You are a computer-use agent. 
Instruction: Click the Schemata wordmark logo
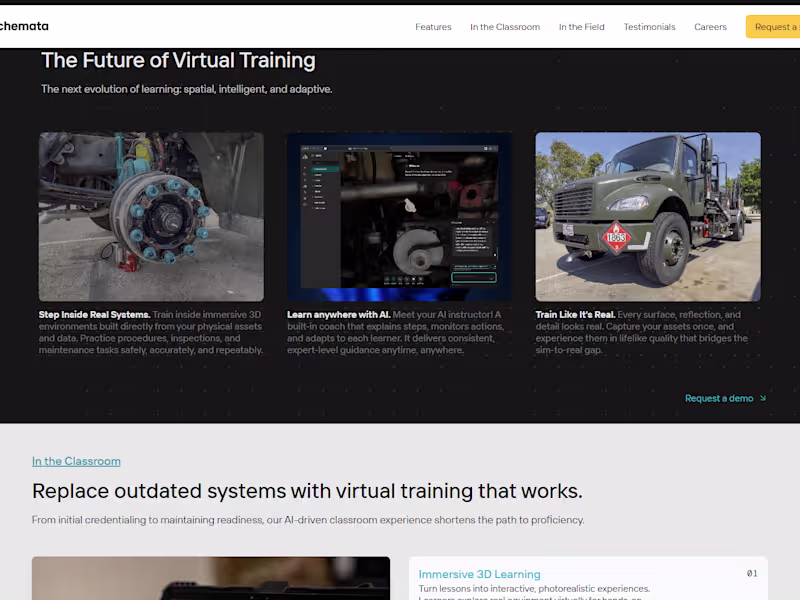point(24,26)
